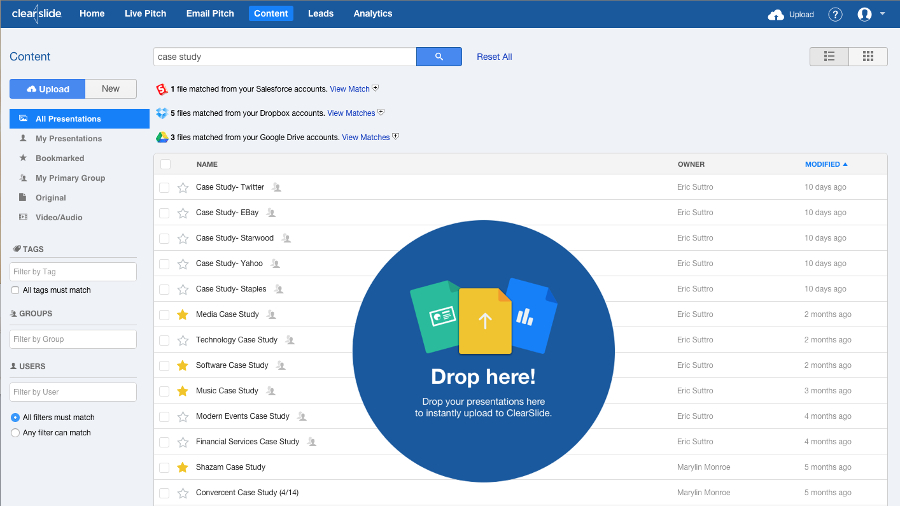
Task: Open the Email Pitch tab
Action: click(210, 14)
